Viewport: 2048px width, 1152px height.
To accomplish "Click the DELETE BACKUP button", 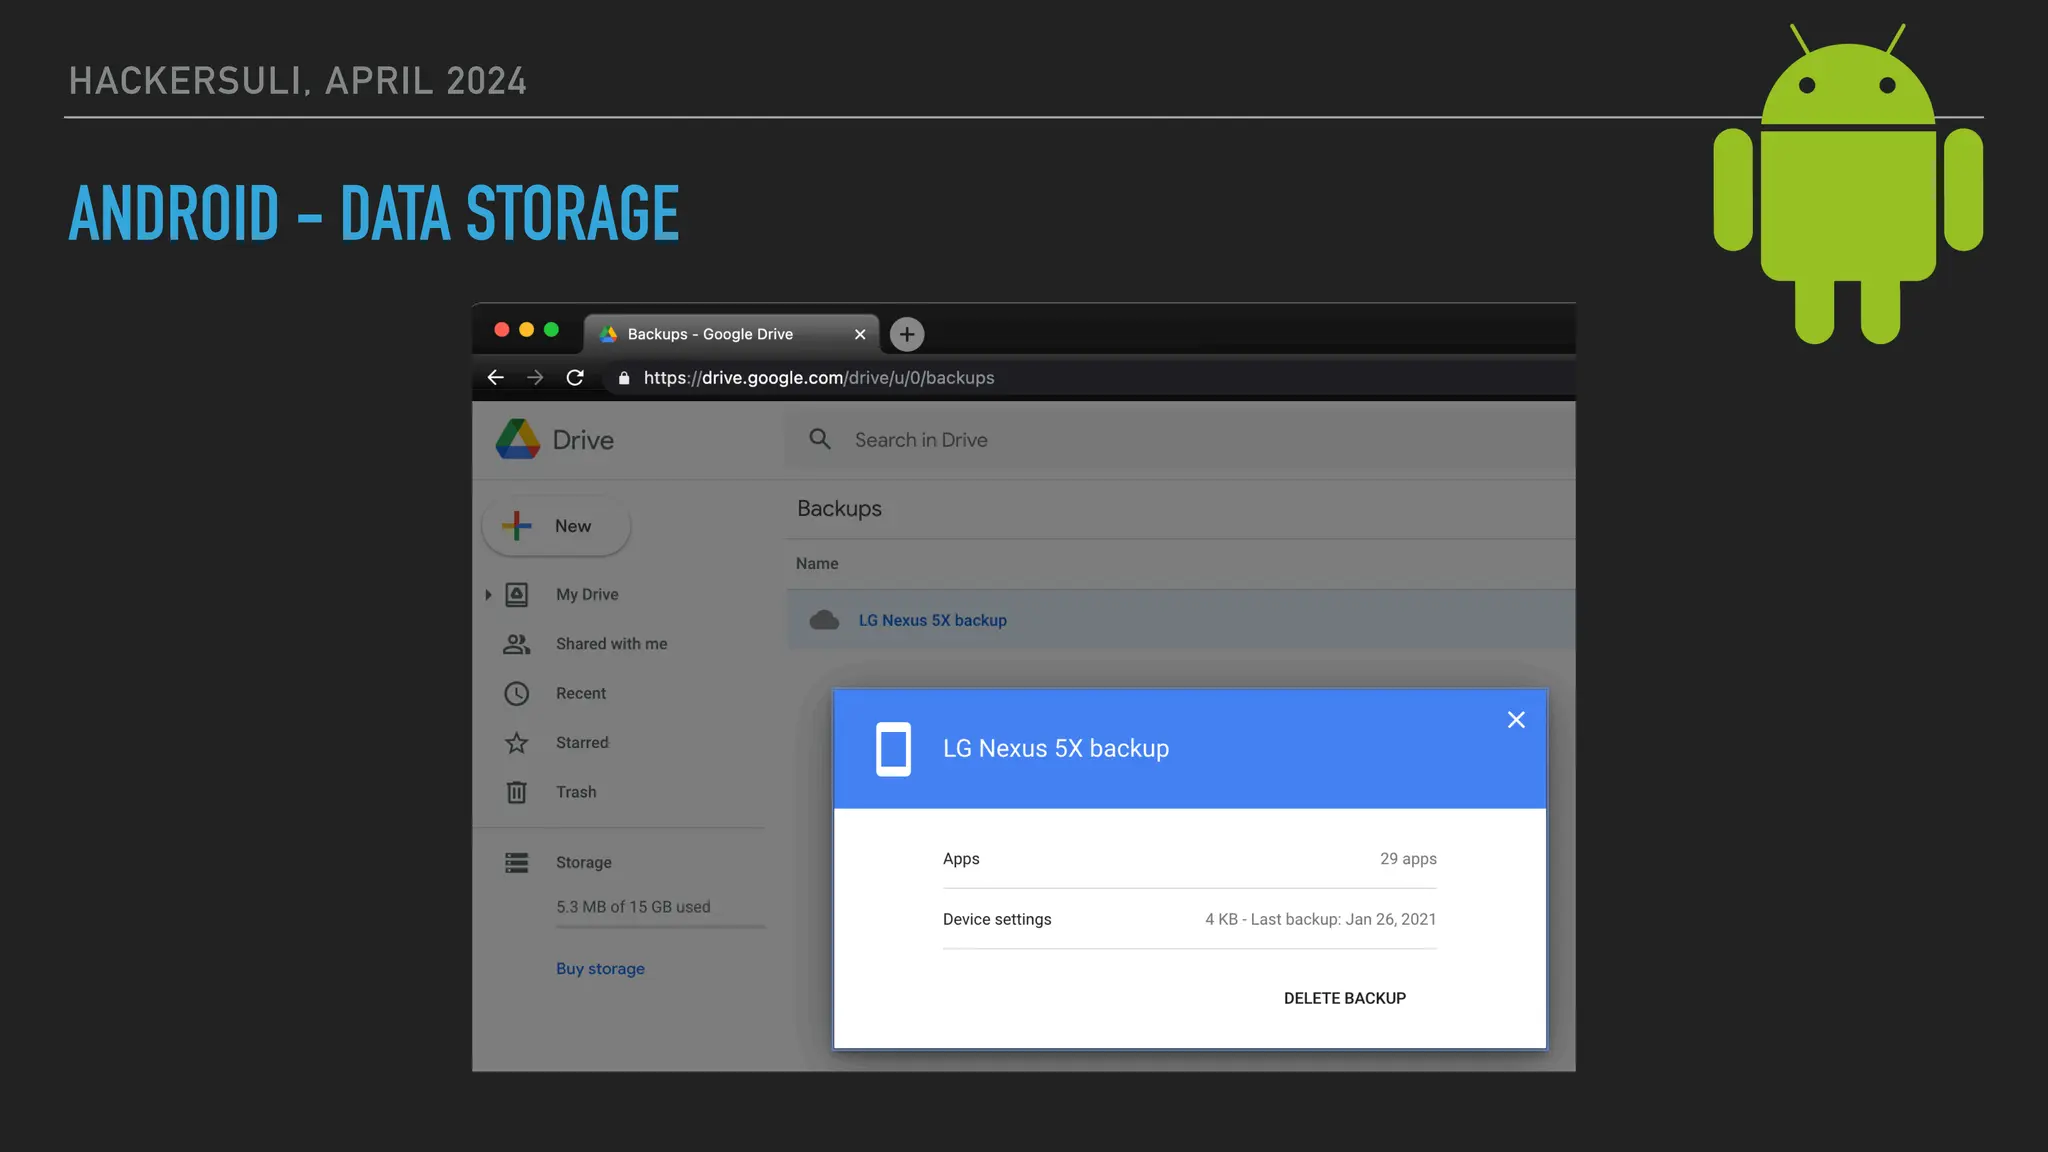I will point(1345,998).
